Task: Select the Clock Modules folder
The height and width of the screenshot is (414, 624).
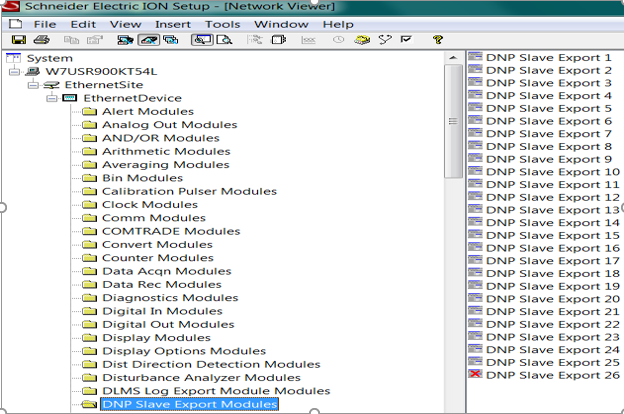Action: coord(150,205)
